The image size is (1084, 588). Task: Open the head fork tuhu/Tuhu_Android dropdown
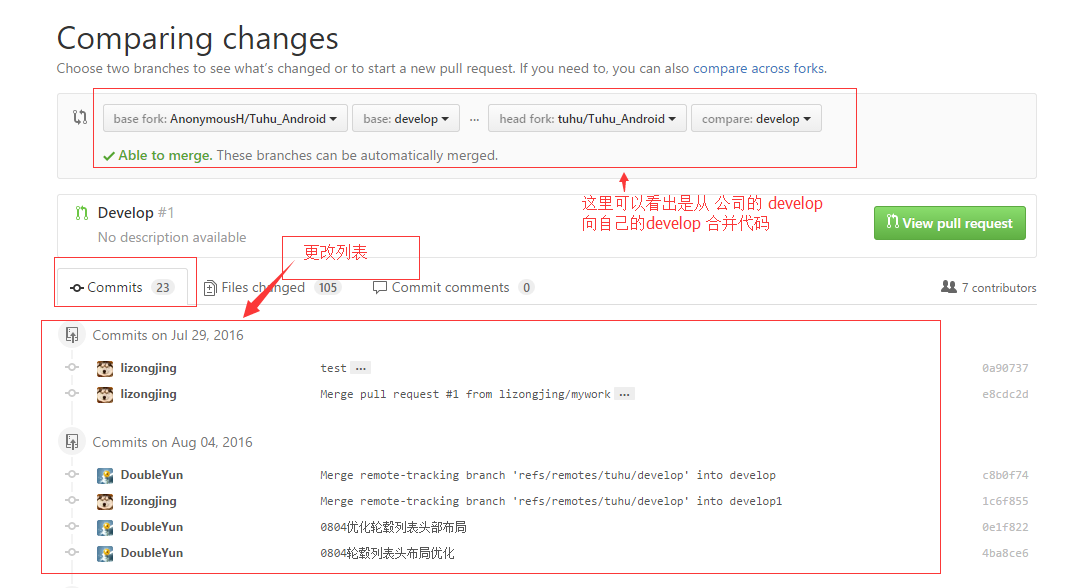(x=587, y=119)
